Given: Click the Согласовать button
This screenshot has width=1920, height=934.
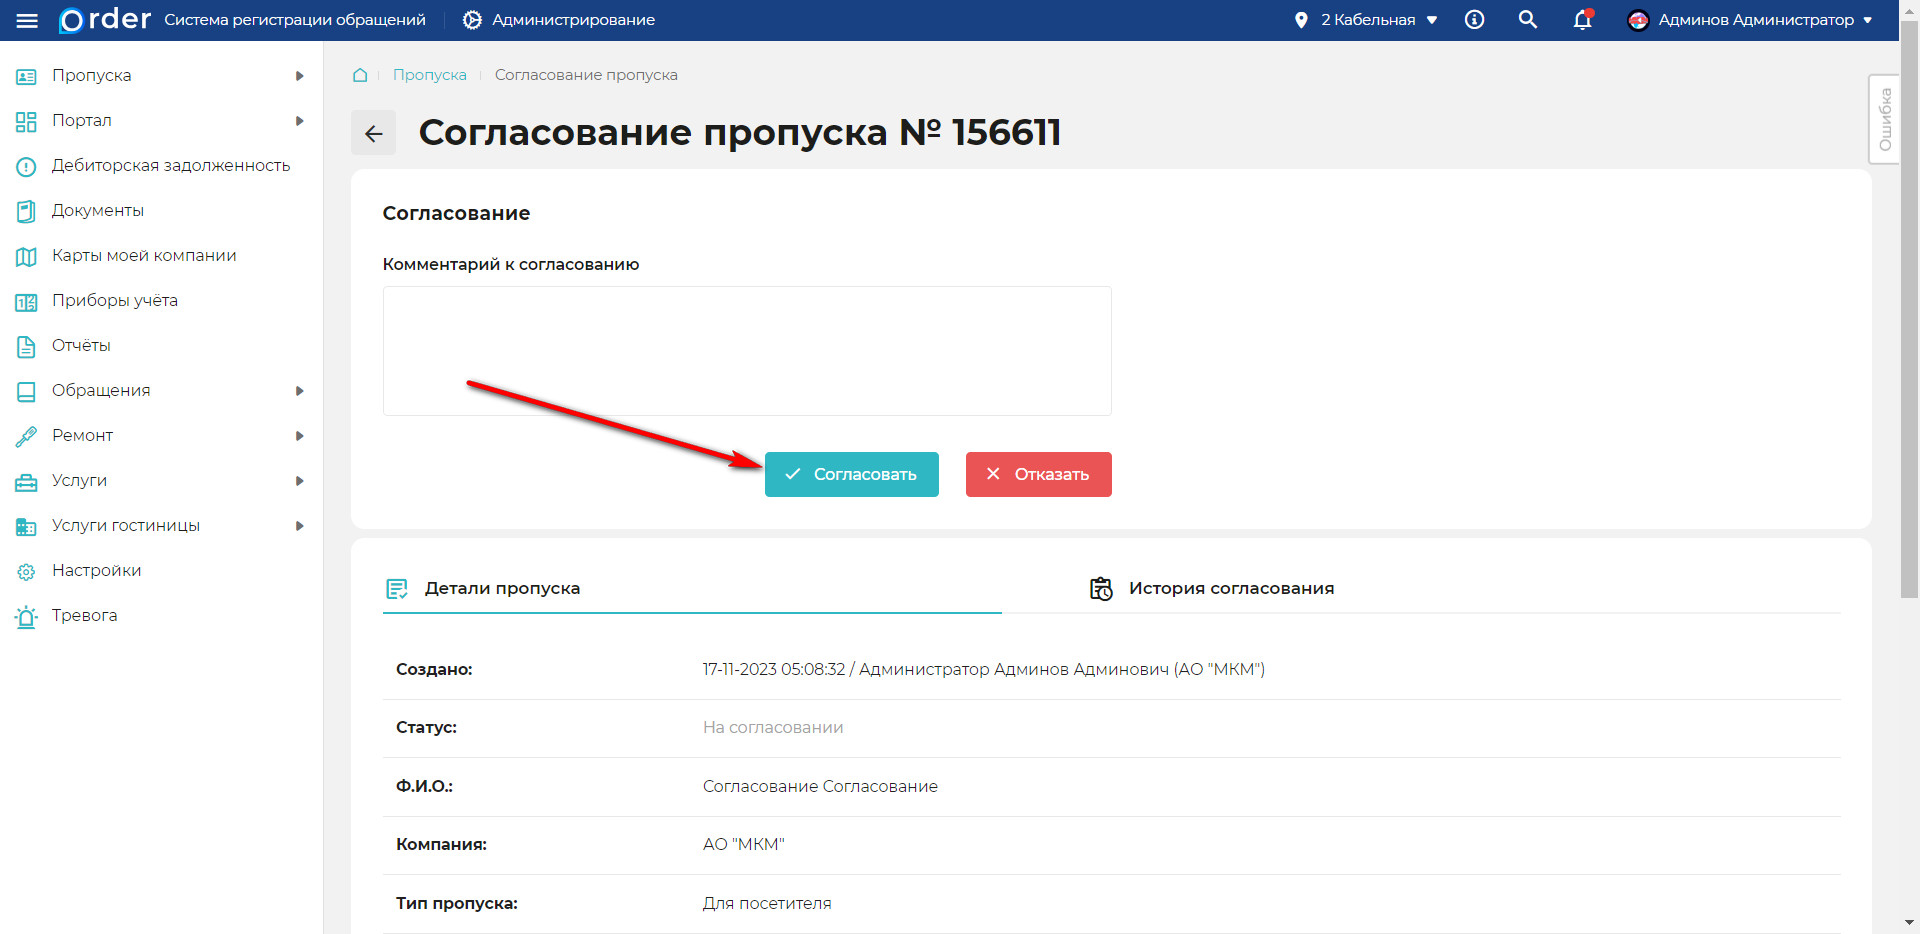Looking at the screenshot, I should pyautogui.click(x=851, y=474).
